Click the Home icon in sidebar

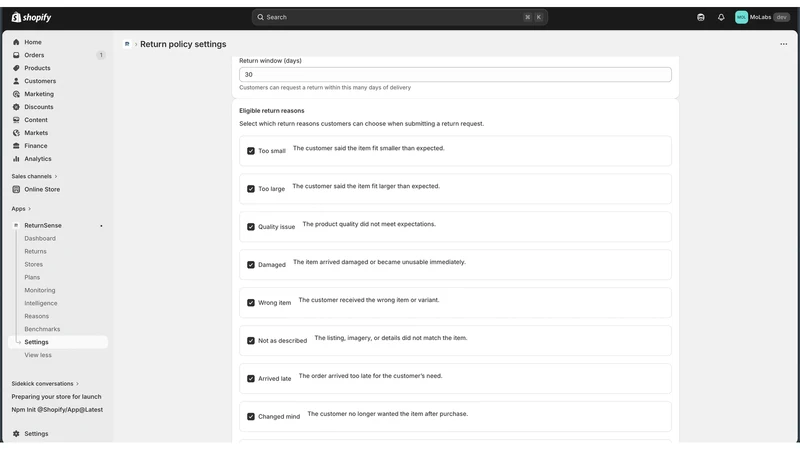coord(16,42)
